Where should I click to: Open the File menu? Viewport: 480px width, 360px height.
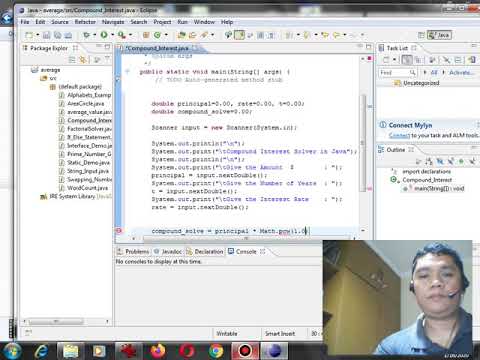coord(25,22)
